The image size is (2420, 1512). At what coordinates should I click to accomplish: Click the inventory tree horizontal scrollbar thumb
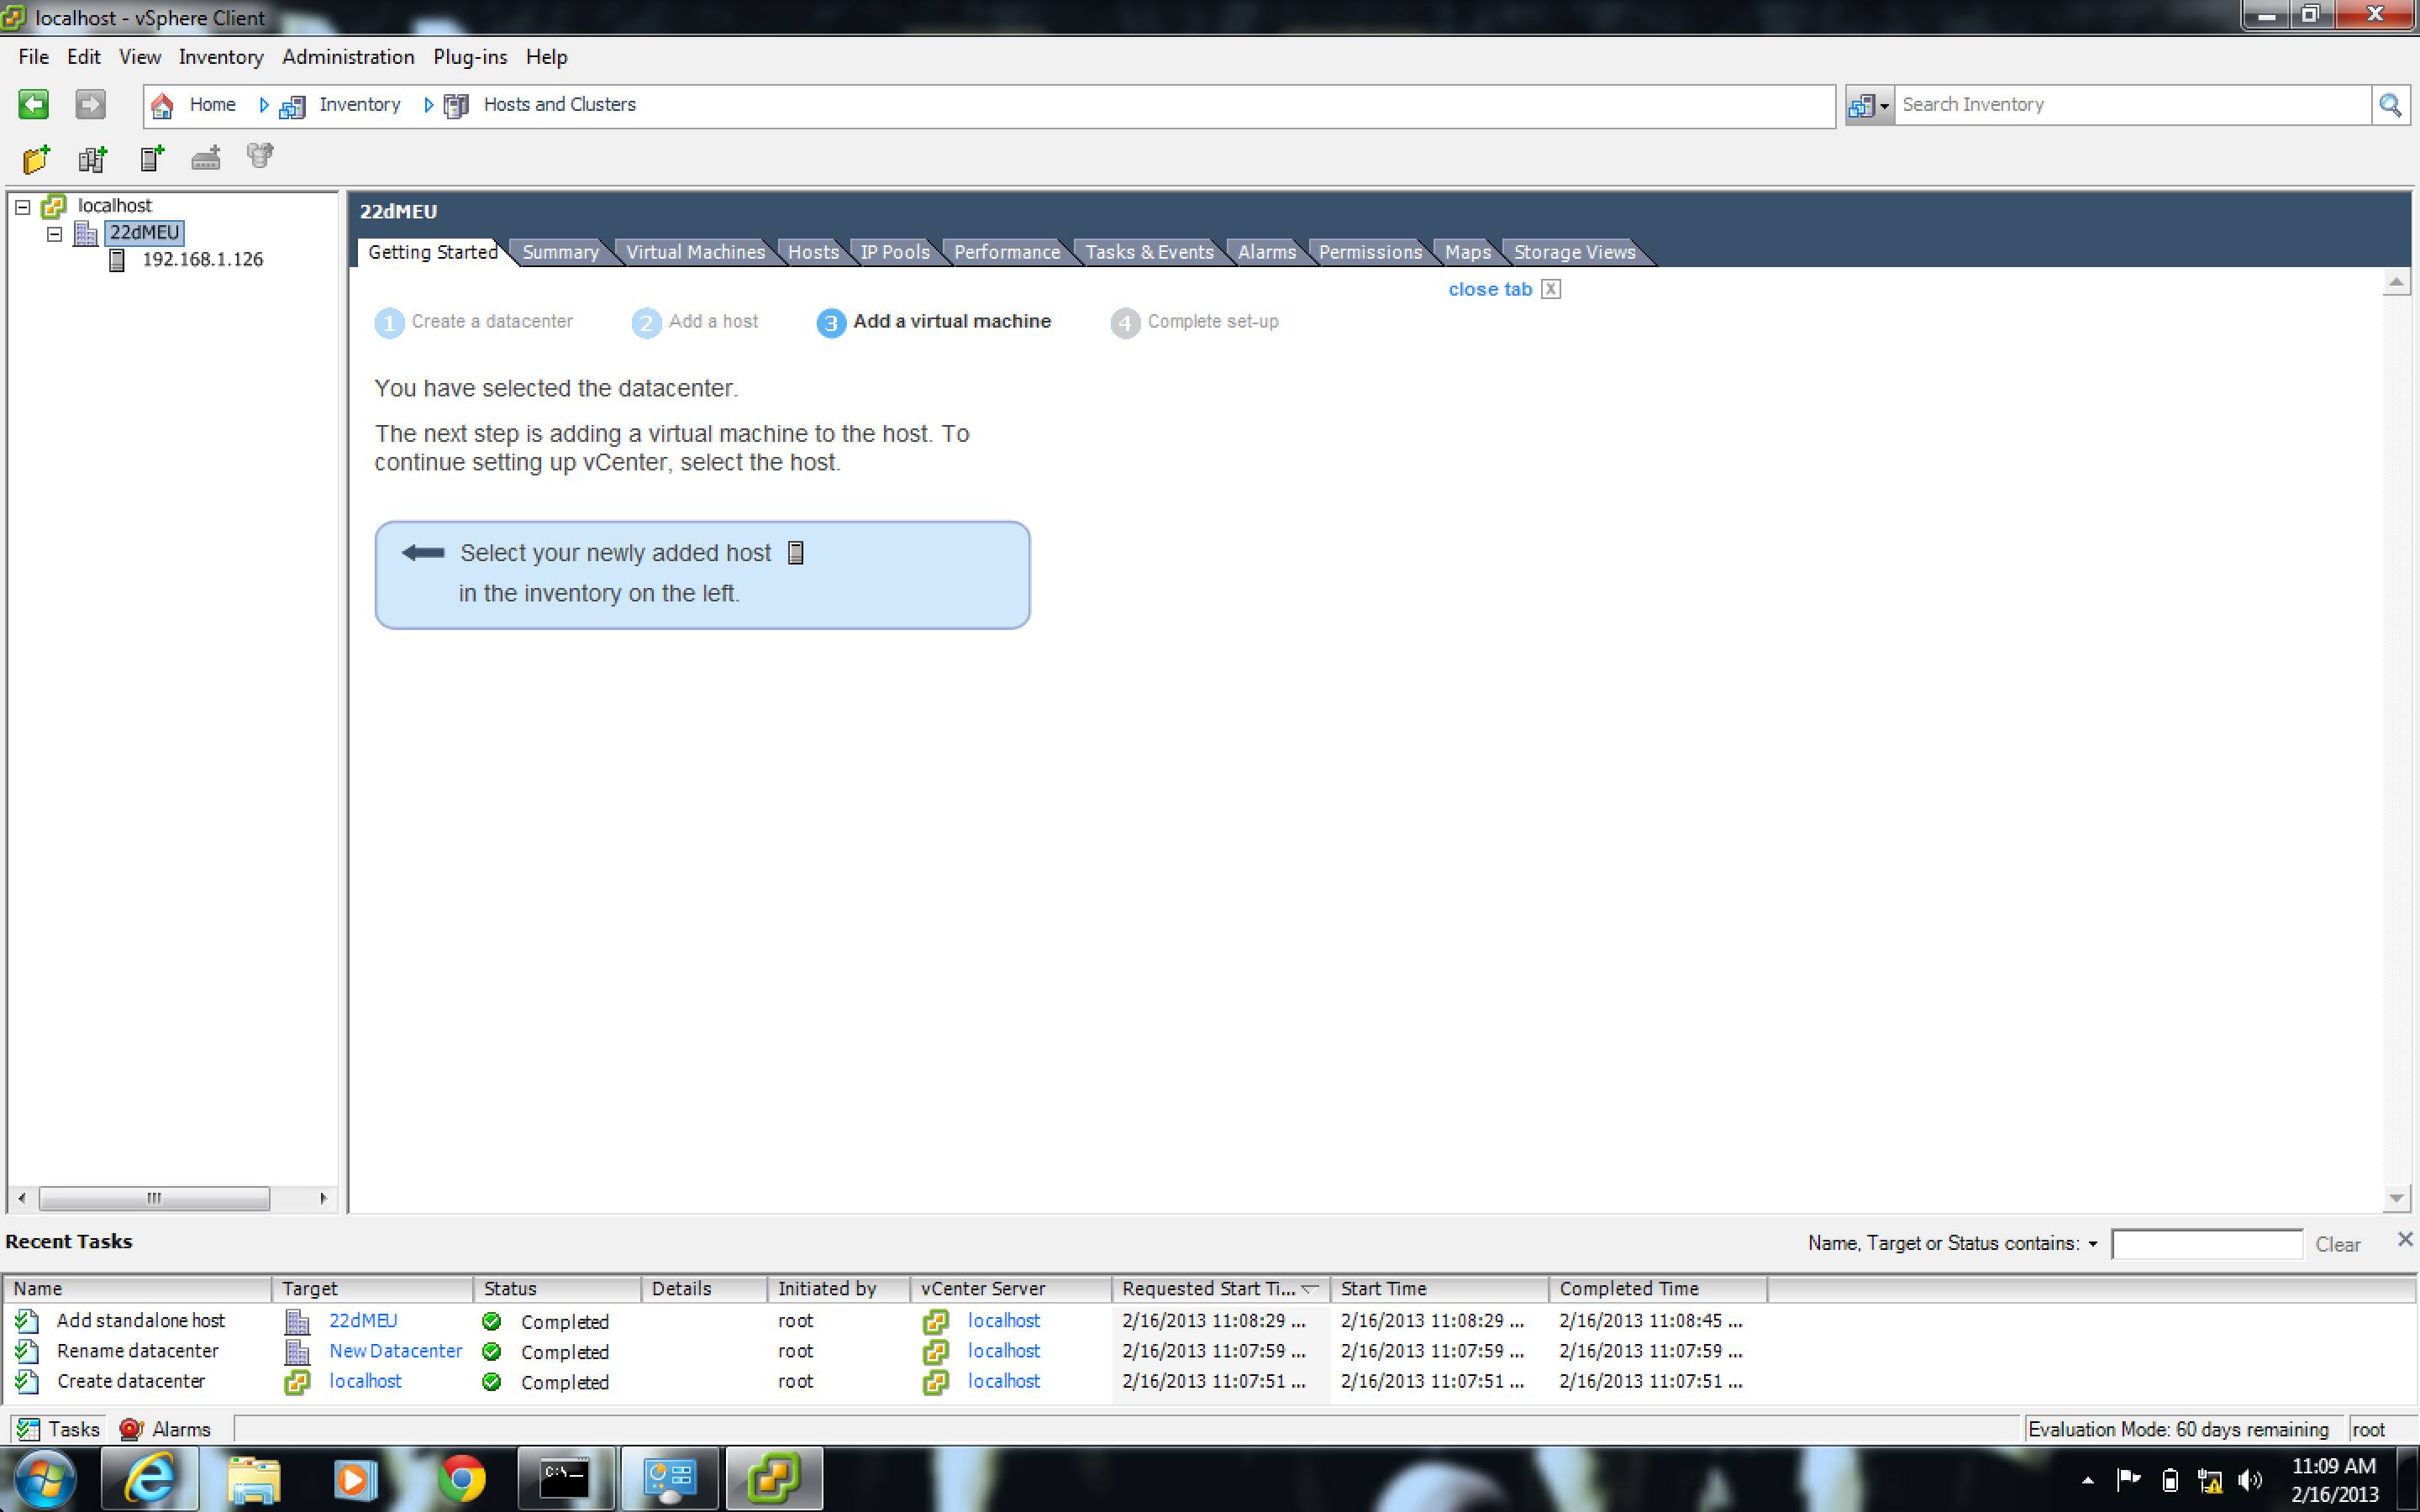154,1198
